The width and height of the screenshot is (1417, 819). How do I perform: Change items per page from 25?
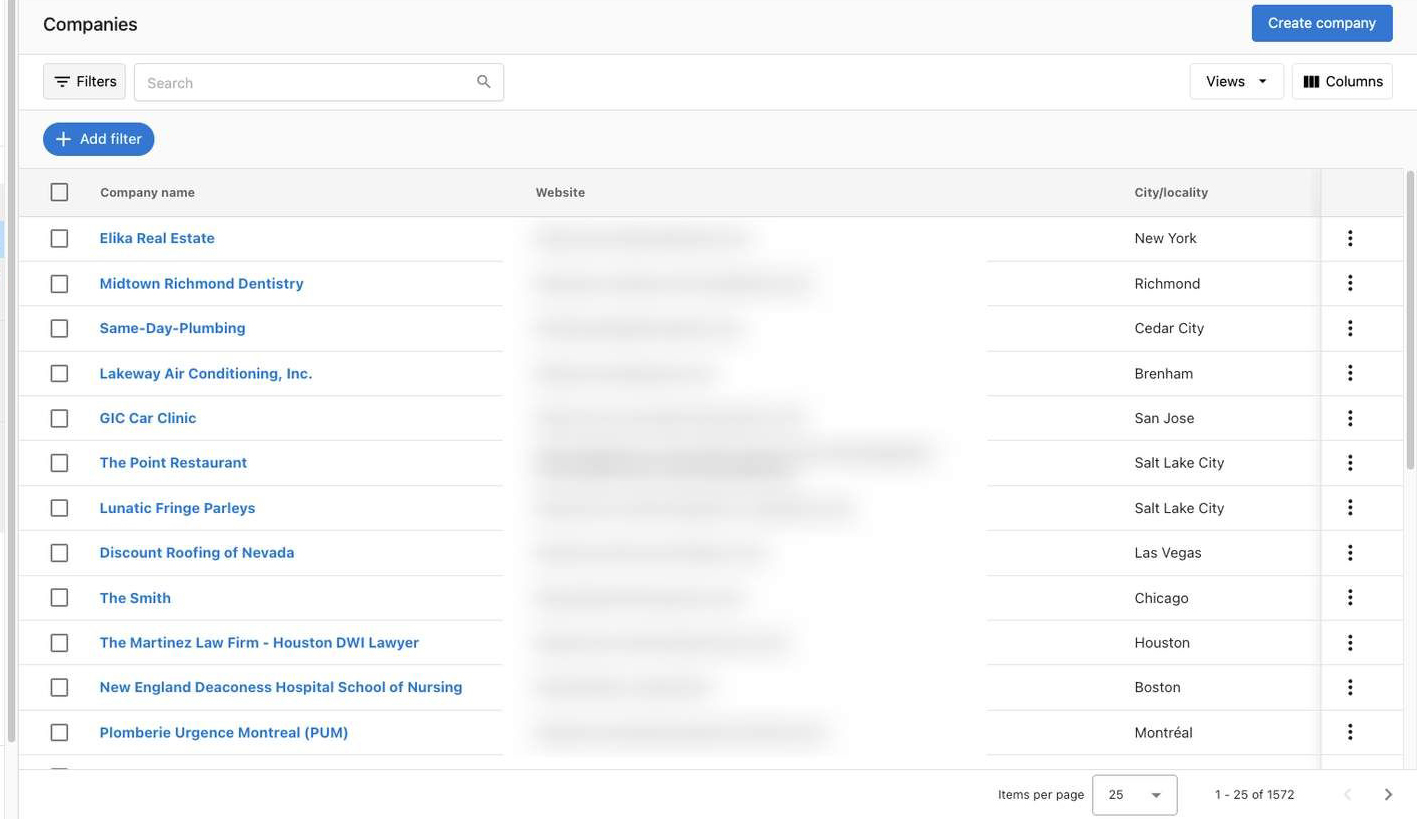click(x=1135, y=795)
